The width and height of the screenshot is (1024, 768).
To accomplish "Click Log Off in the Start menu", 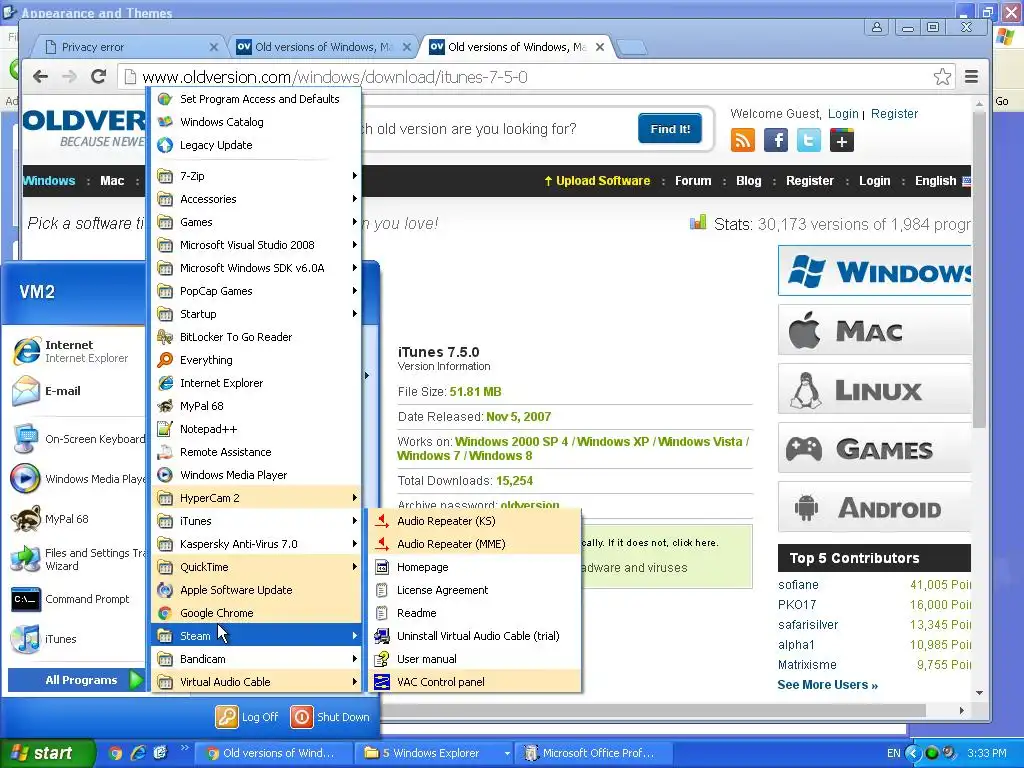I will (x=248, y=716).
